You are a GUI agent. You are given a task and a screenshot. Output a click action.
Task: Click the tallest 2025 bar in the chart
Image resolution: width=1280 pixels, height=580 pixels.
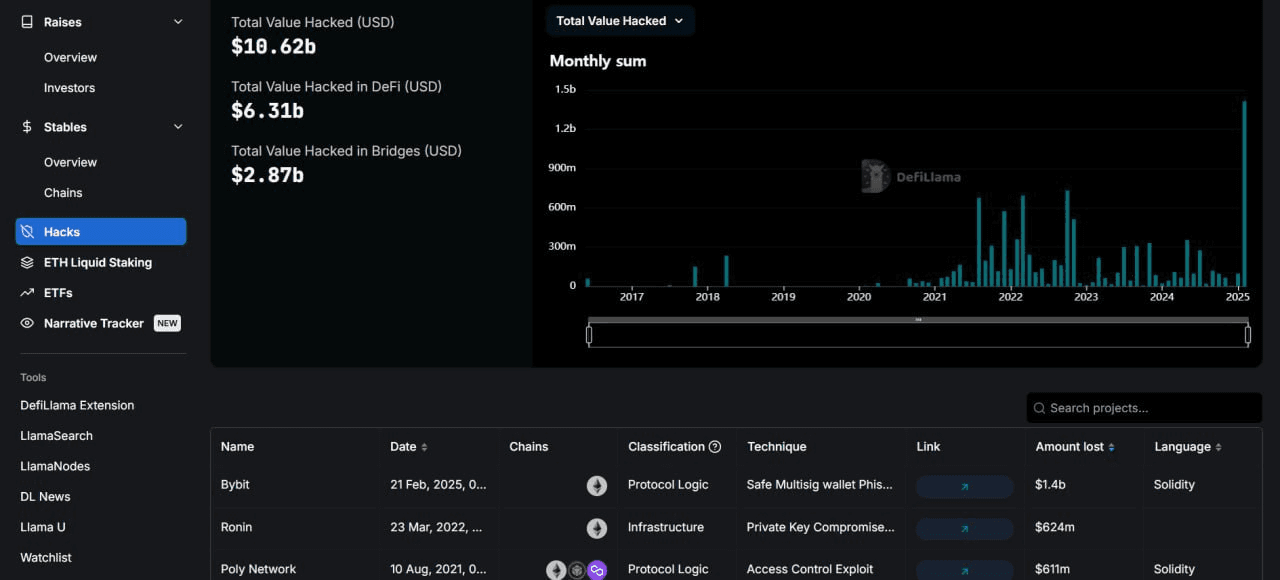click(x=1244, y=194)
